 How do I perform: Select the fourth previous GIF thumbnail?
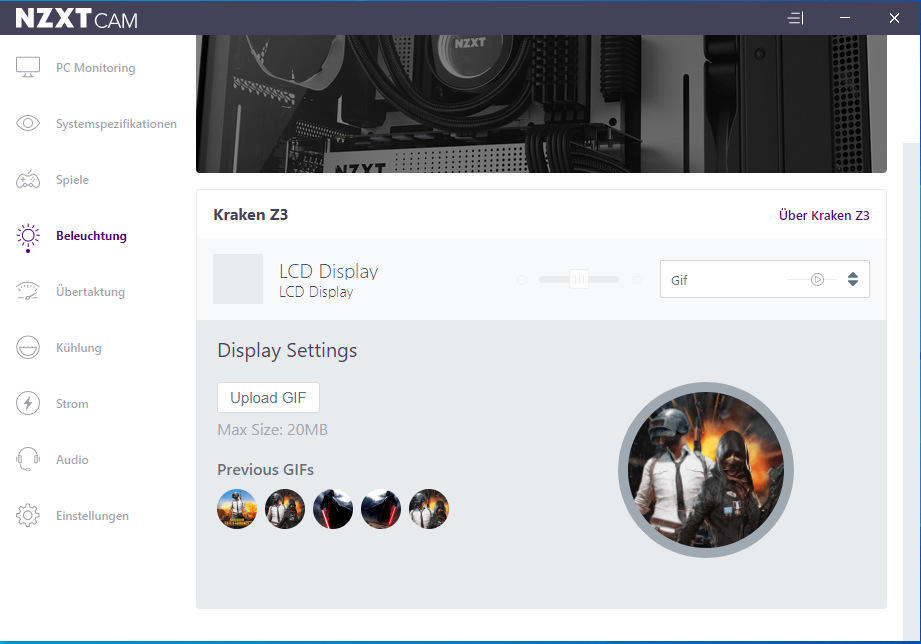pyautogui.click(x=381, y=509)
